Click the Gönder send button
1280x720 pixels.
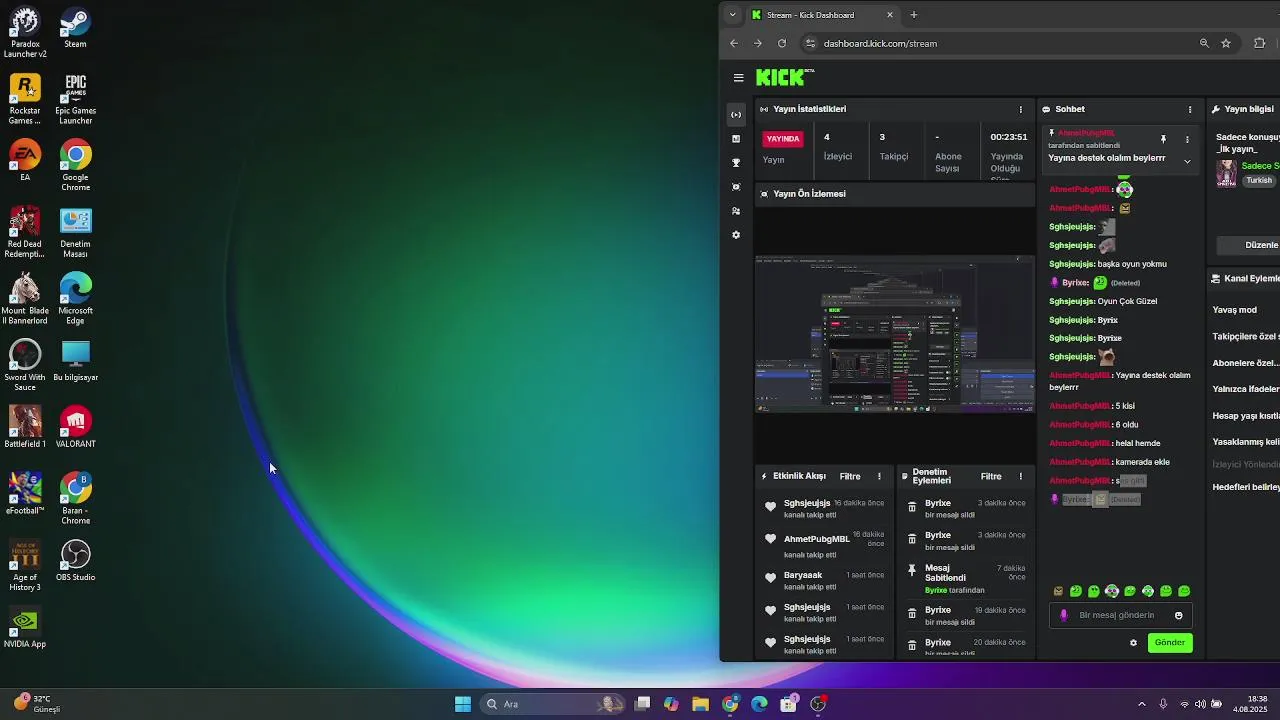click(x=1170, y=643)
